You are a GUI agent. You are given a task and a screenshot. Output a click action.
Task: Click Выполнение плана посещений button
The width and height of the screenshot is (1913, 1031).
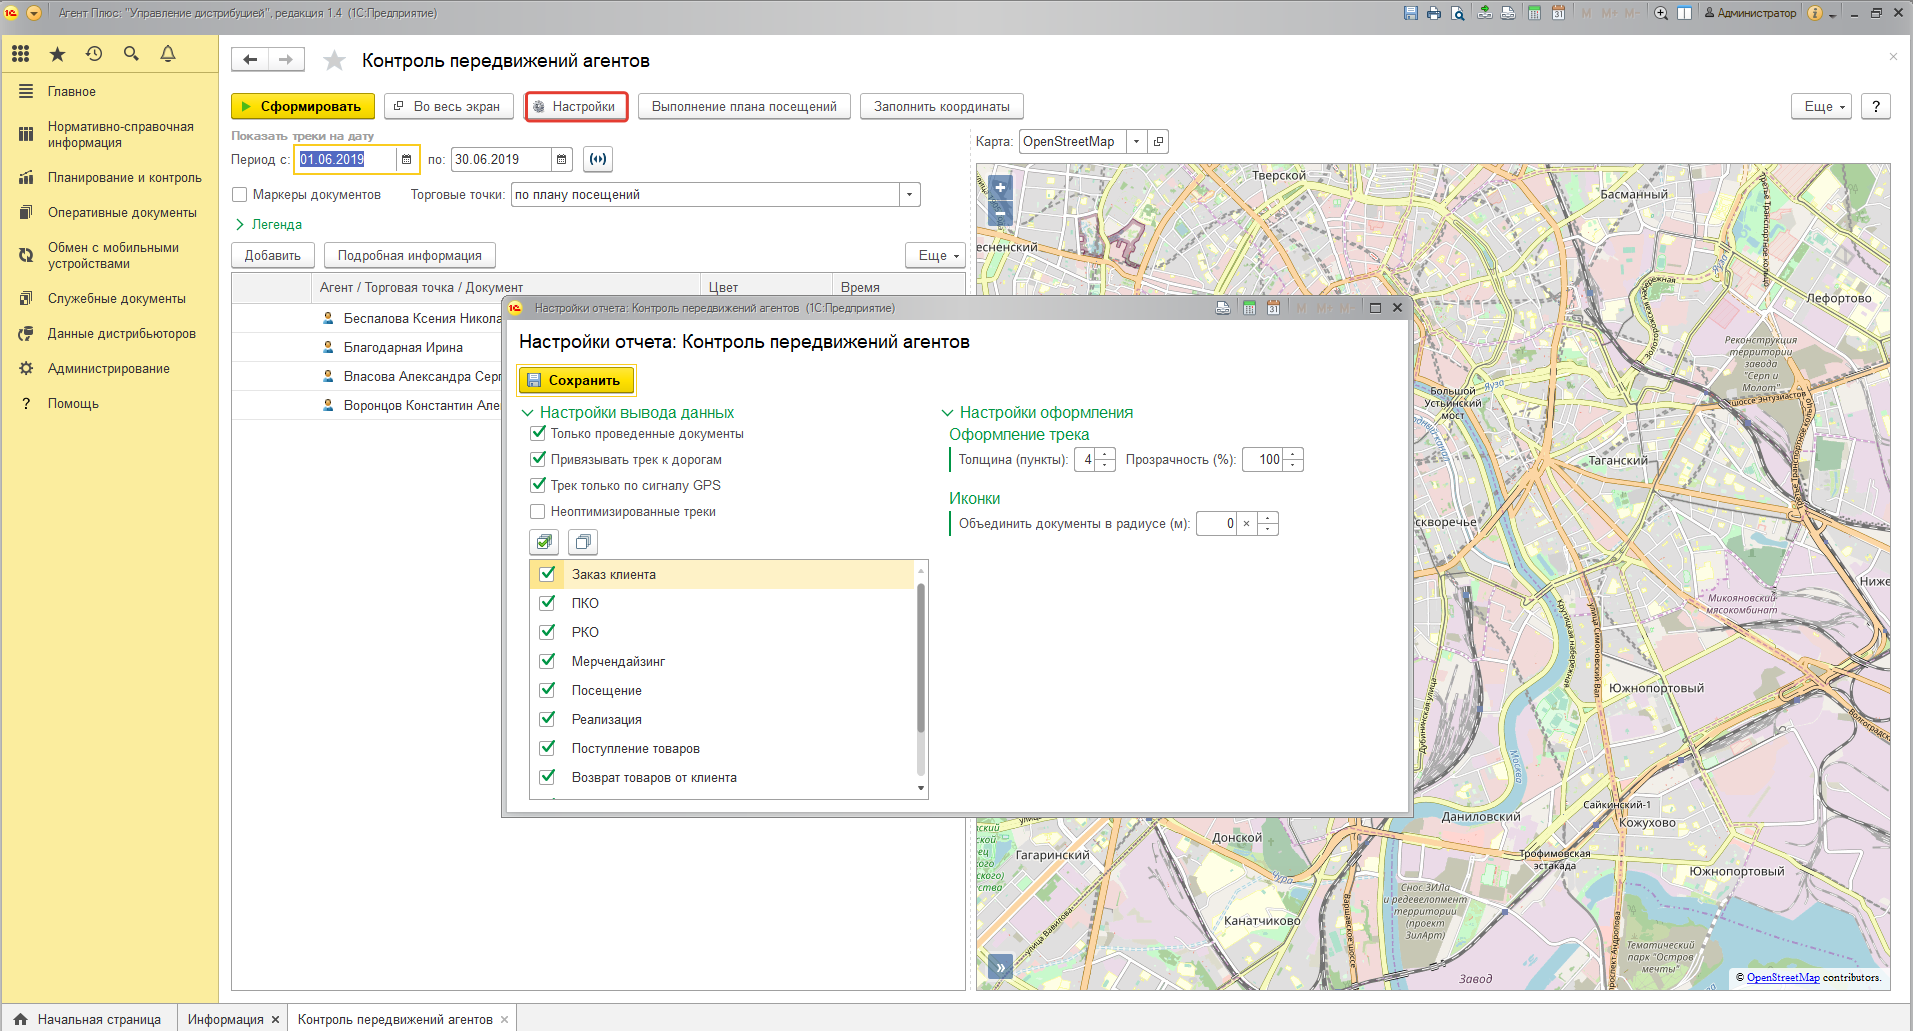(x=744, y=107)
